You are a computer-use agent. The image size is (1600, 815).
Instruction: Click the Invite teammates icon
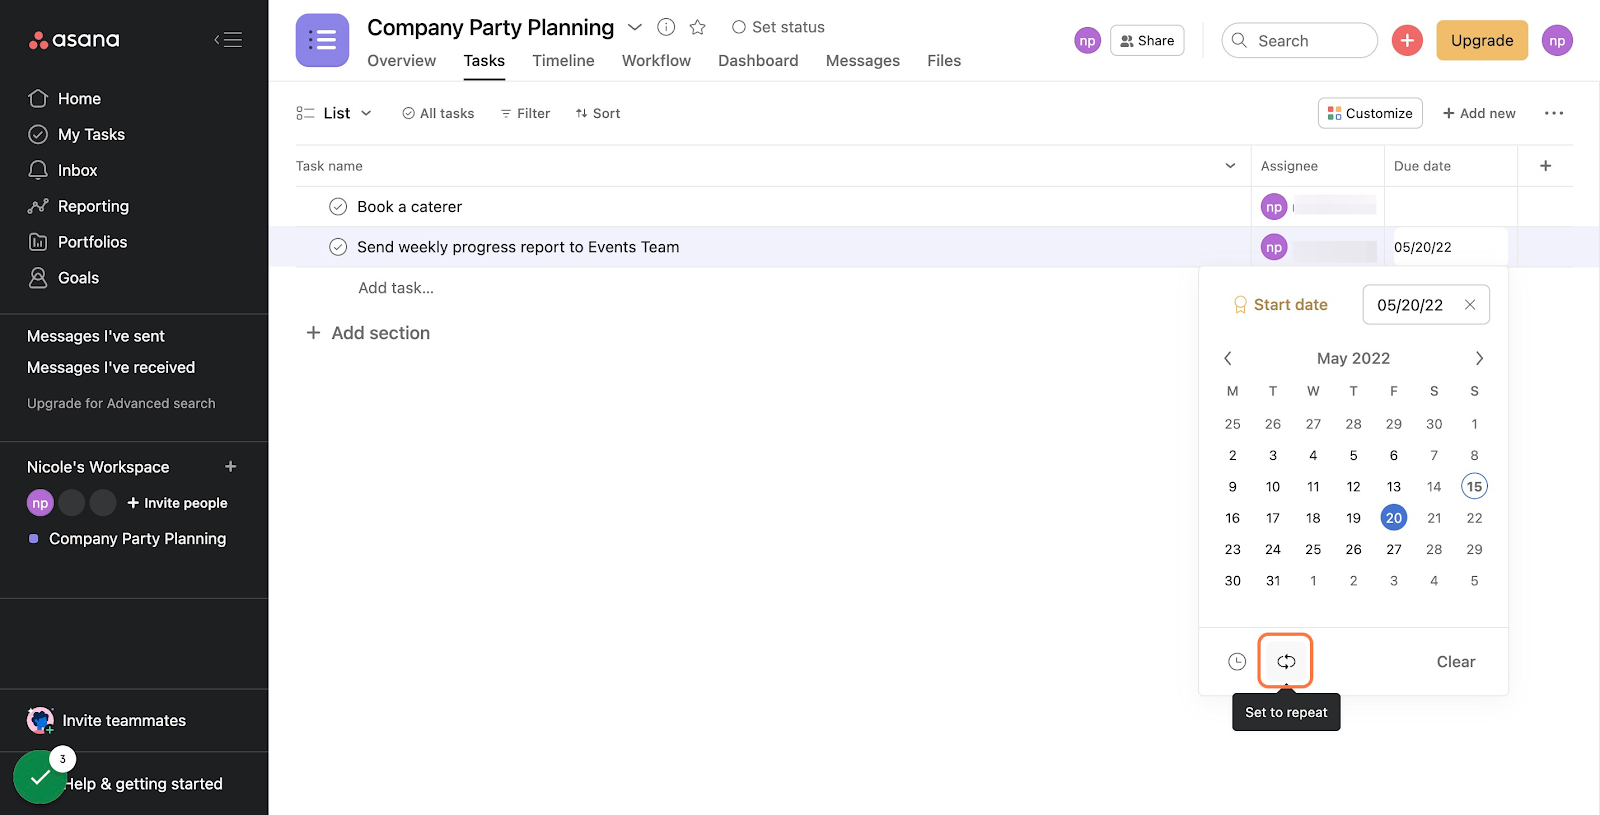(x=40, y=720)
